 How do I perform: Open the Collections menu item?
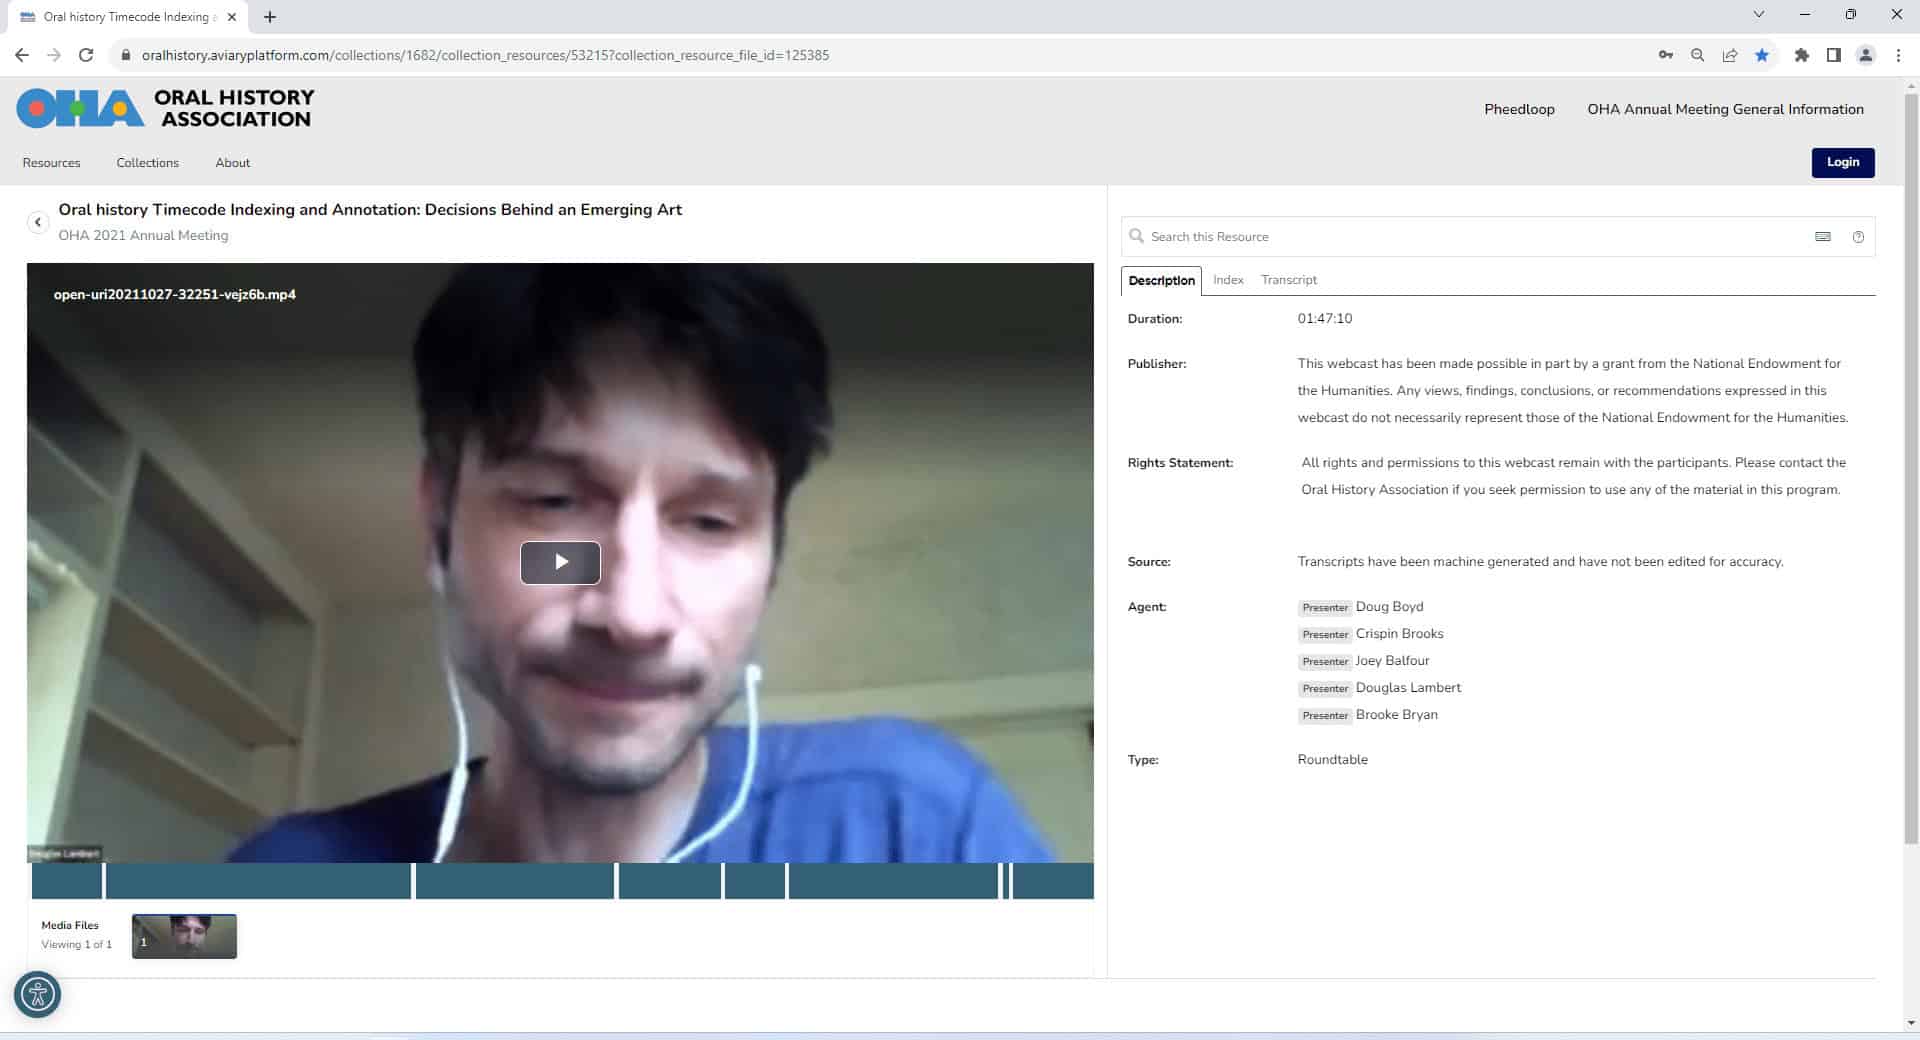coord(147,163)
